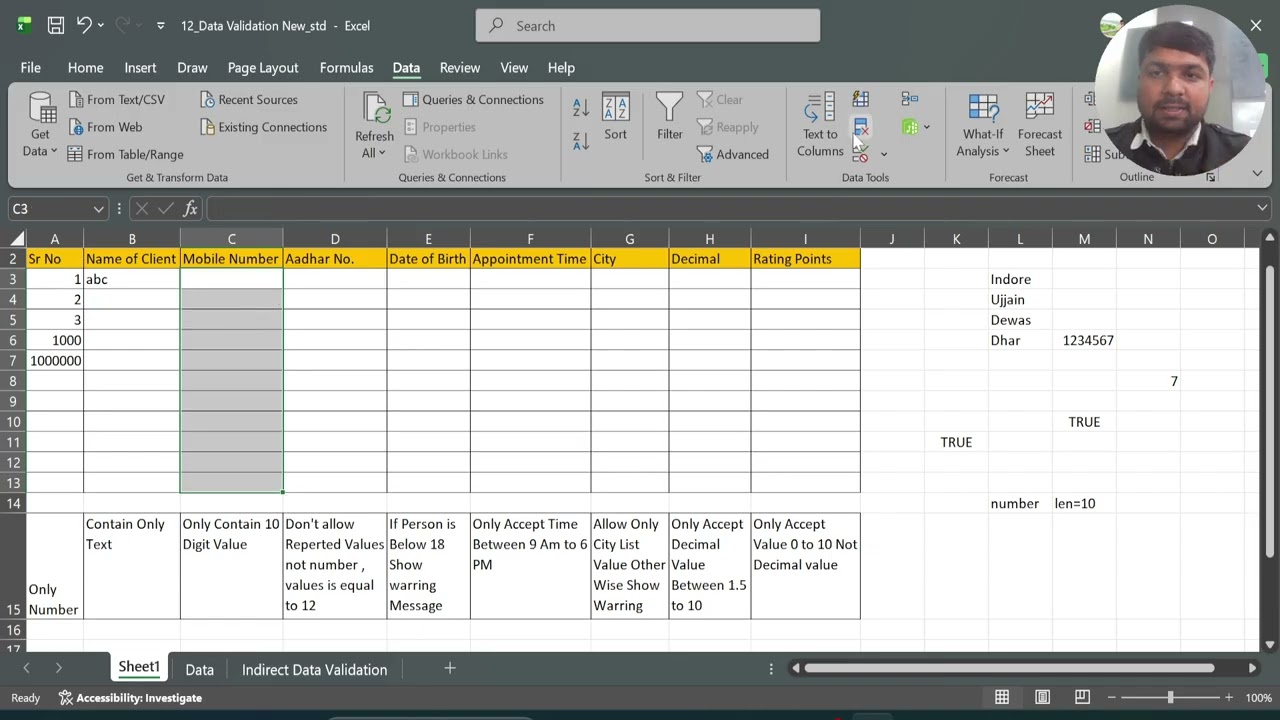Sort A to Z ascending
This screenshot has width=1280, height=720.
click(581, 108)
